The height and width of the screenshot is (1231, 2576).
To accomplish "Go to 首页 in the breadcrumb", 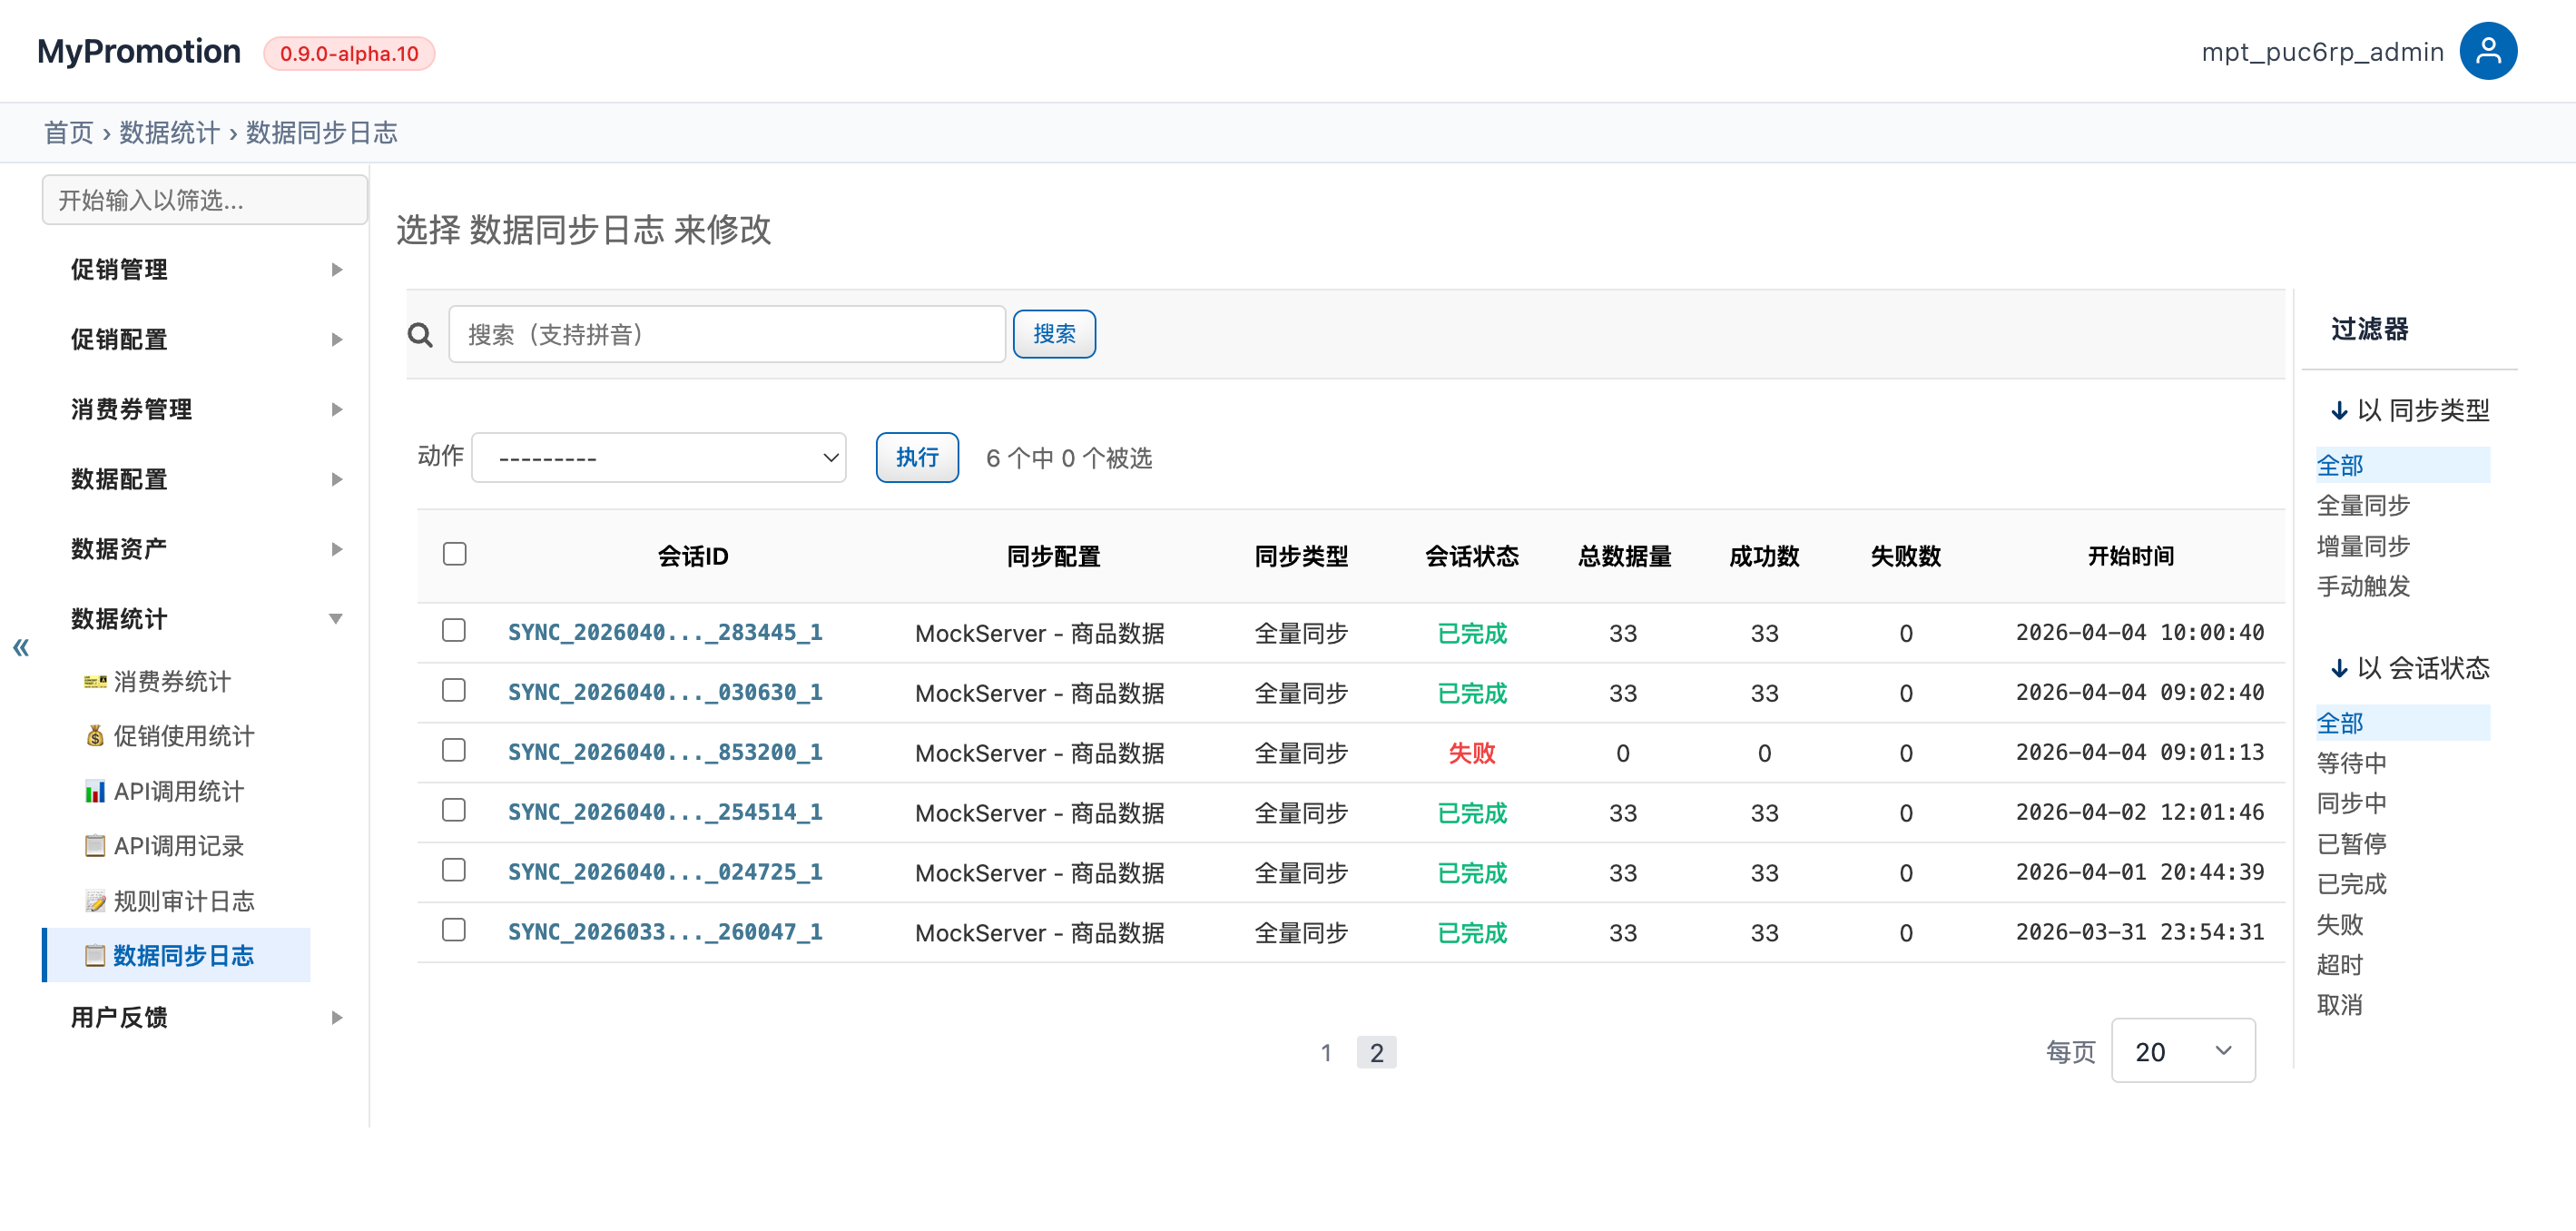I will (x=68, y=133).
